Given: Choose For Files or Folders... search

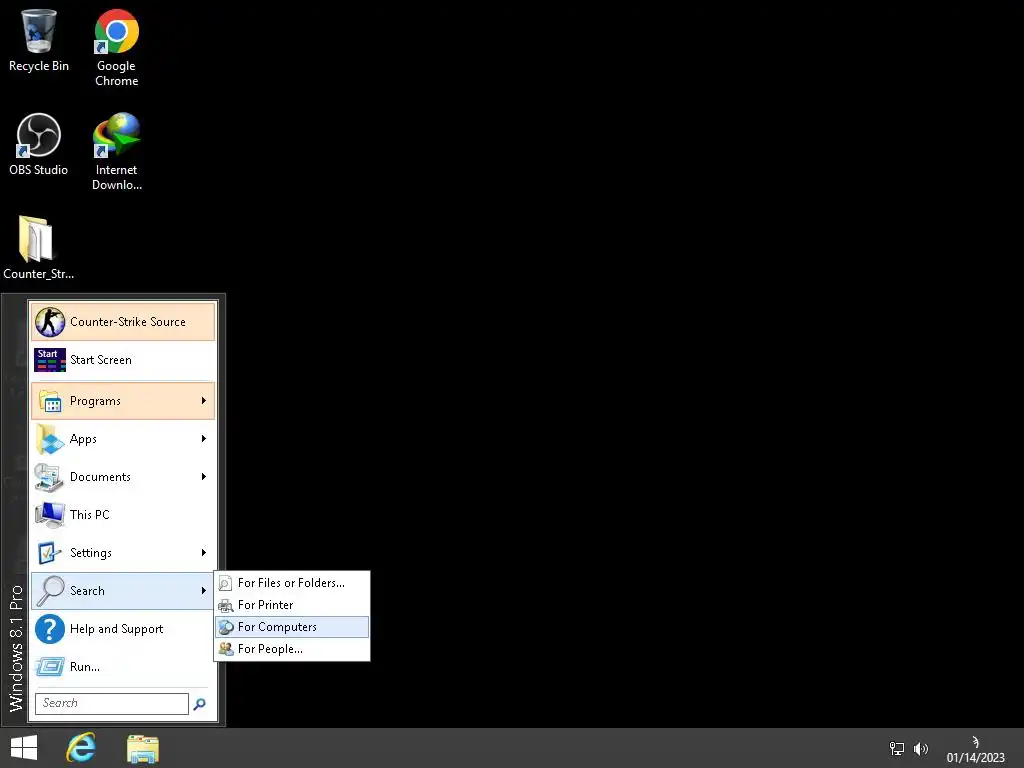Looking at the screenshot, I should tap(292, 583).
